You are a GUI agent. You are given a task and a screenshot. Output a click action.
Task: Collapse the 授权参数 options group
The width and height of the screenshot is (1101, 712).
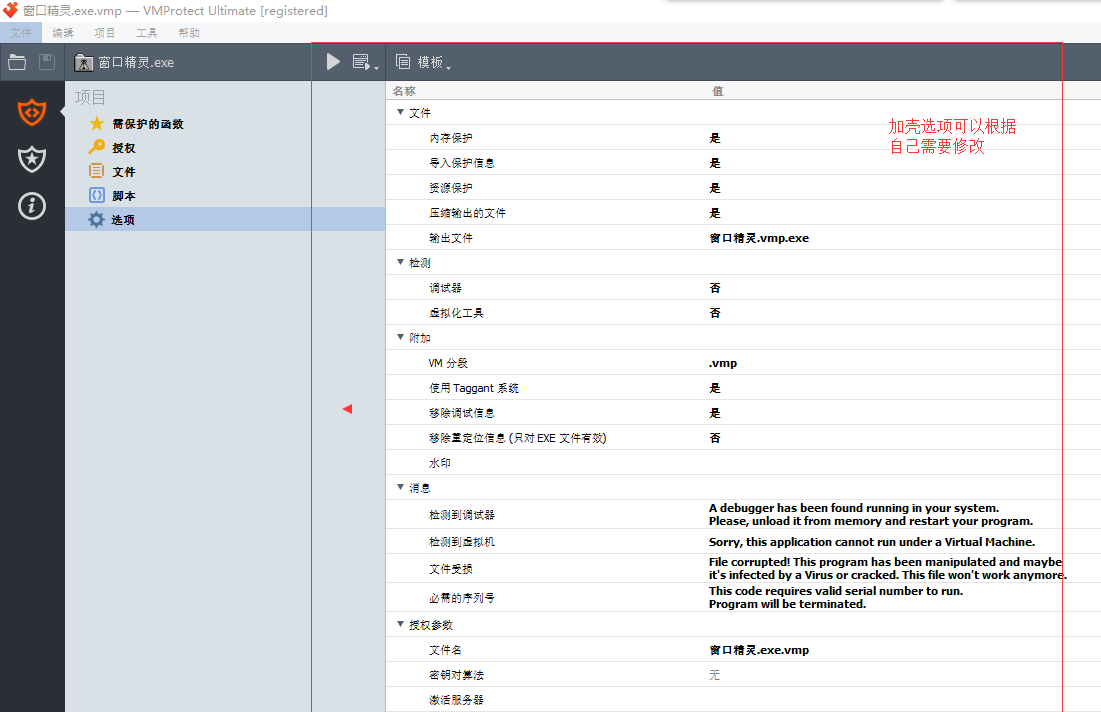tap(400, 624)
